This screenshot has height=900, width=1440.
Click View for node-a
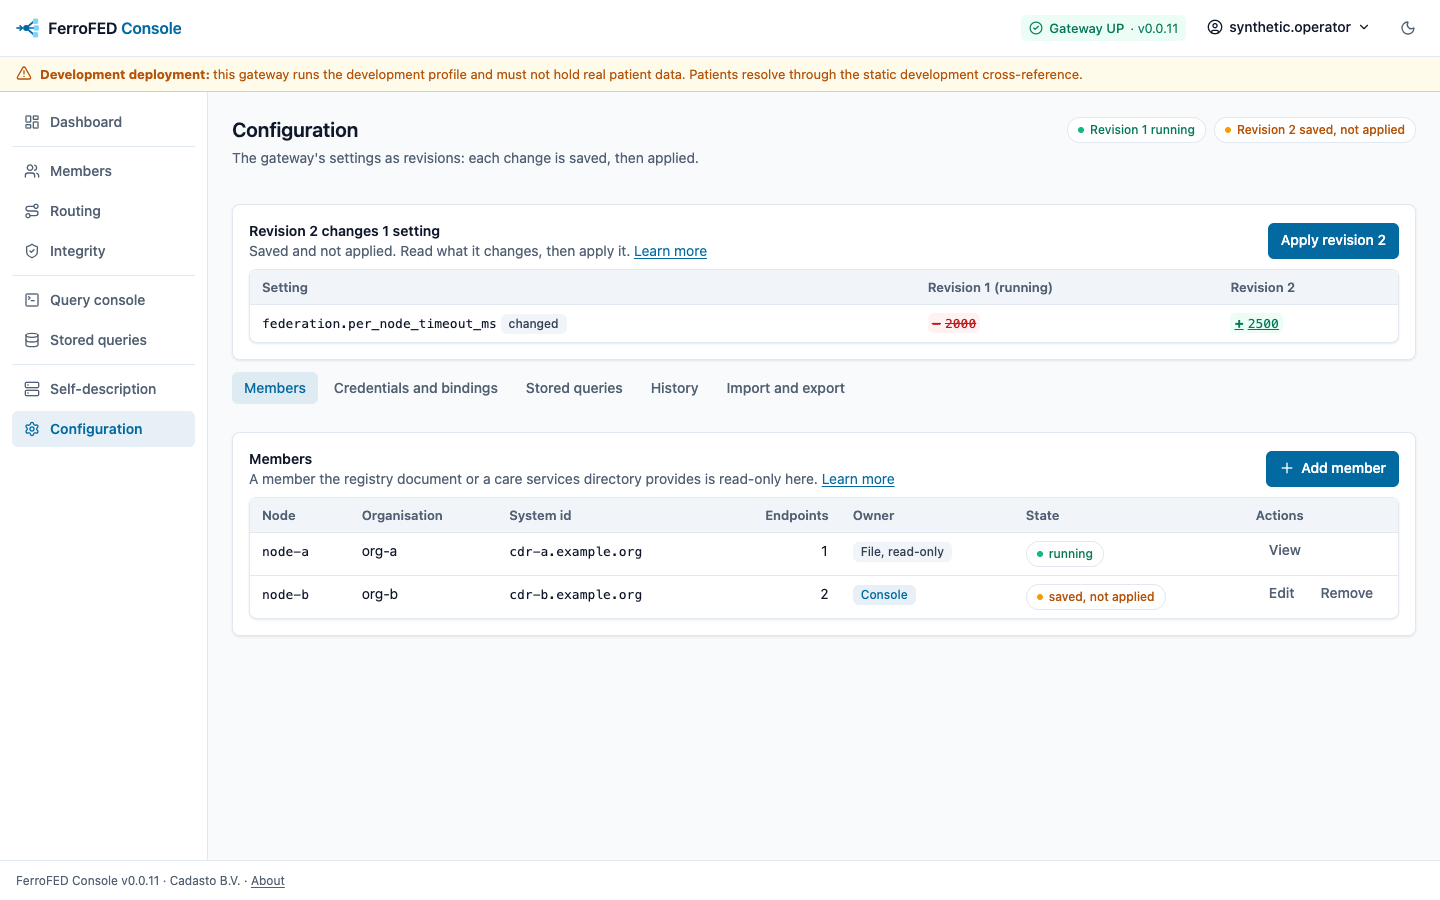tap(1285, 550)
